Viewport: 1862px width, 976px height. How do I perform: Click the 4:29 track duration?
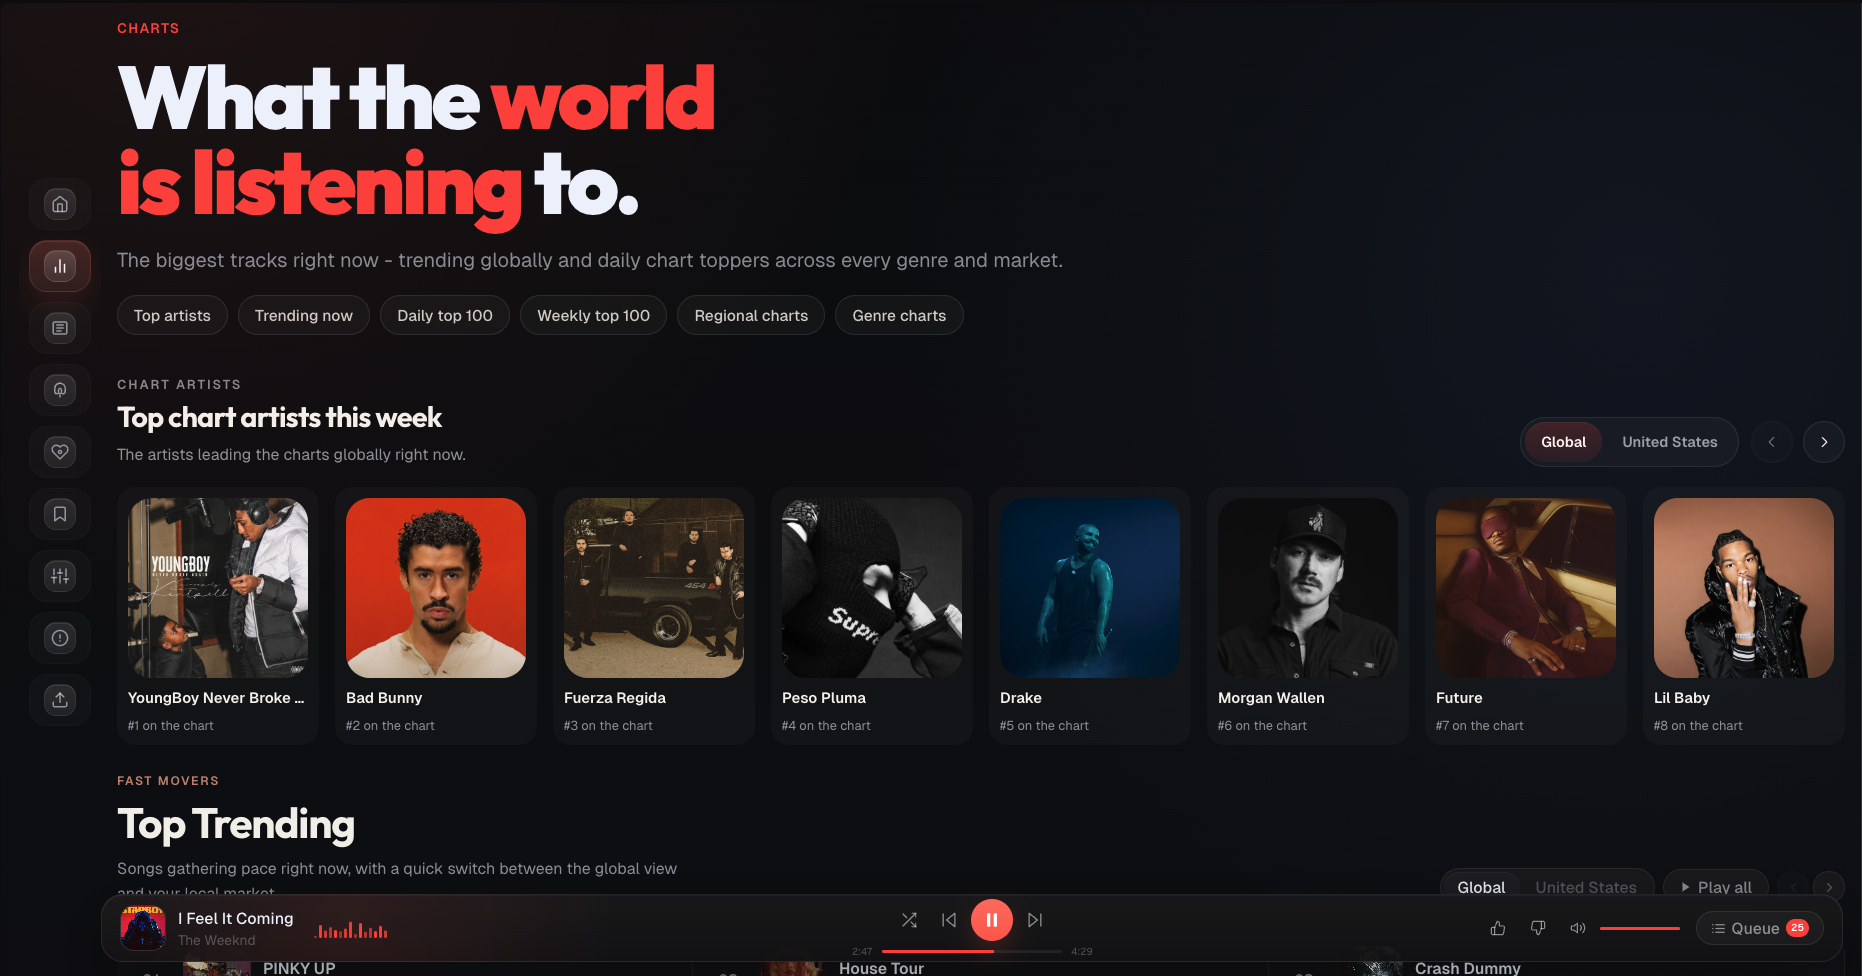tap(1082, 951)
